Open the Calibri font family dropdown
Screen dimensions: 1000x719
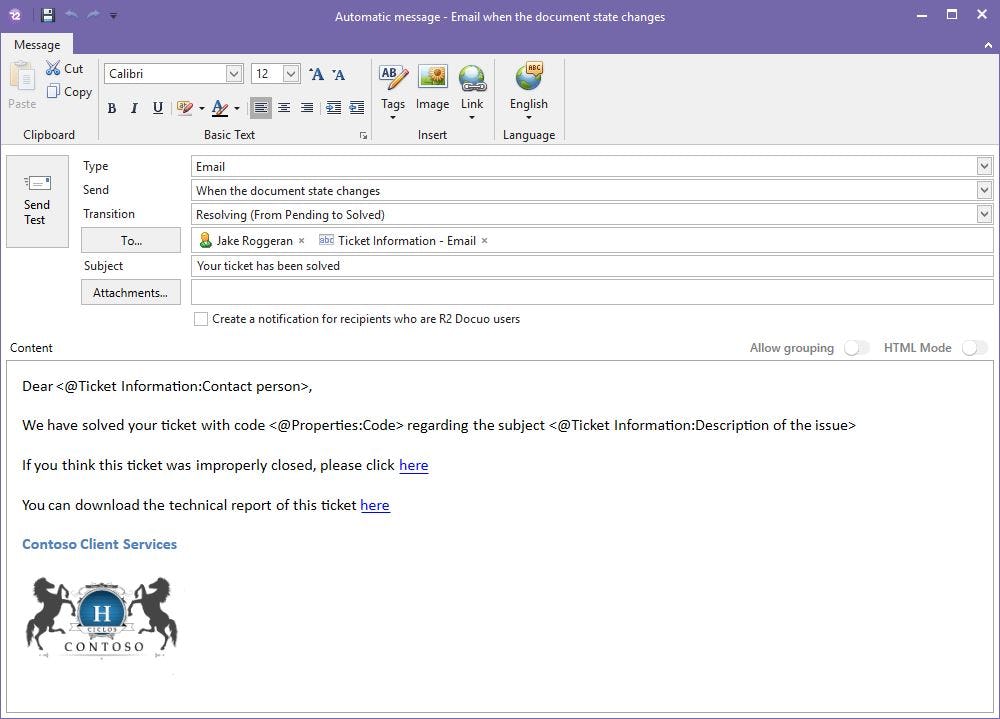[232, 73]
